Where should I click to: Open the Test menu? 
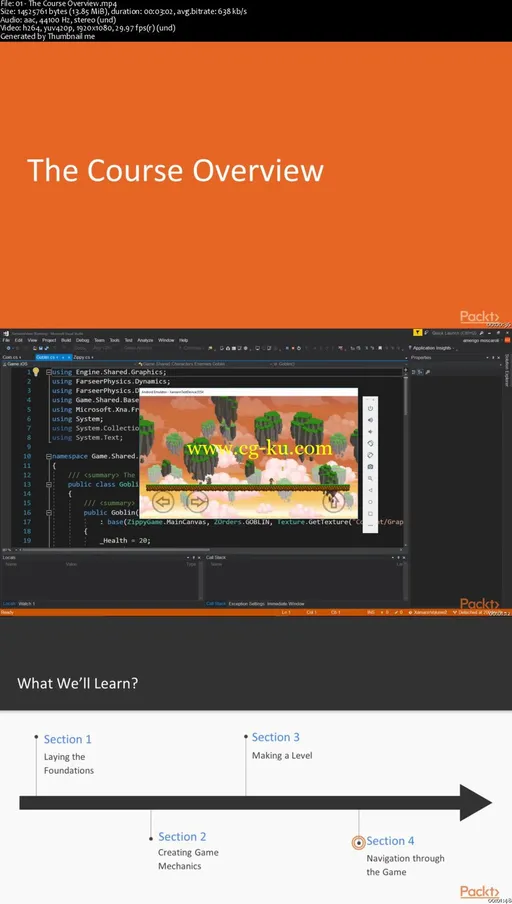129,340
